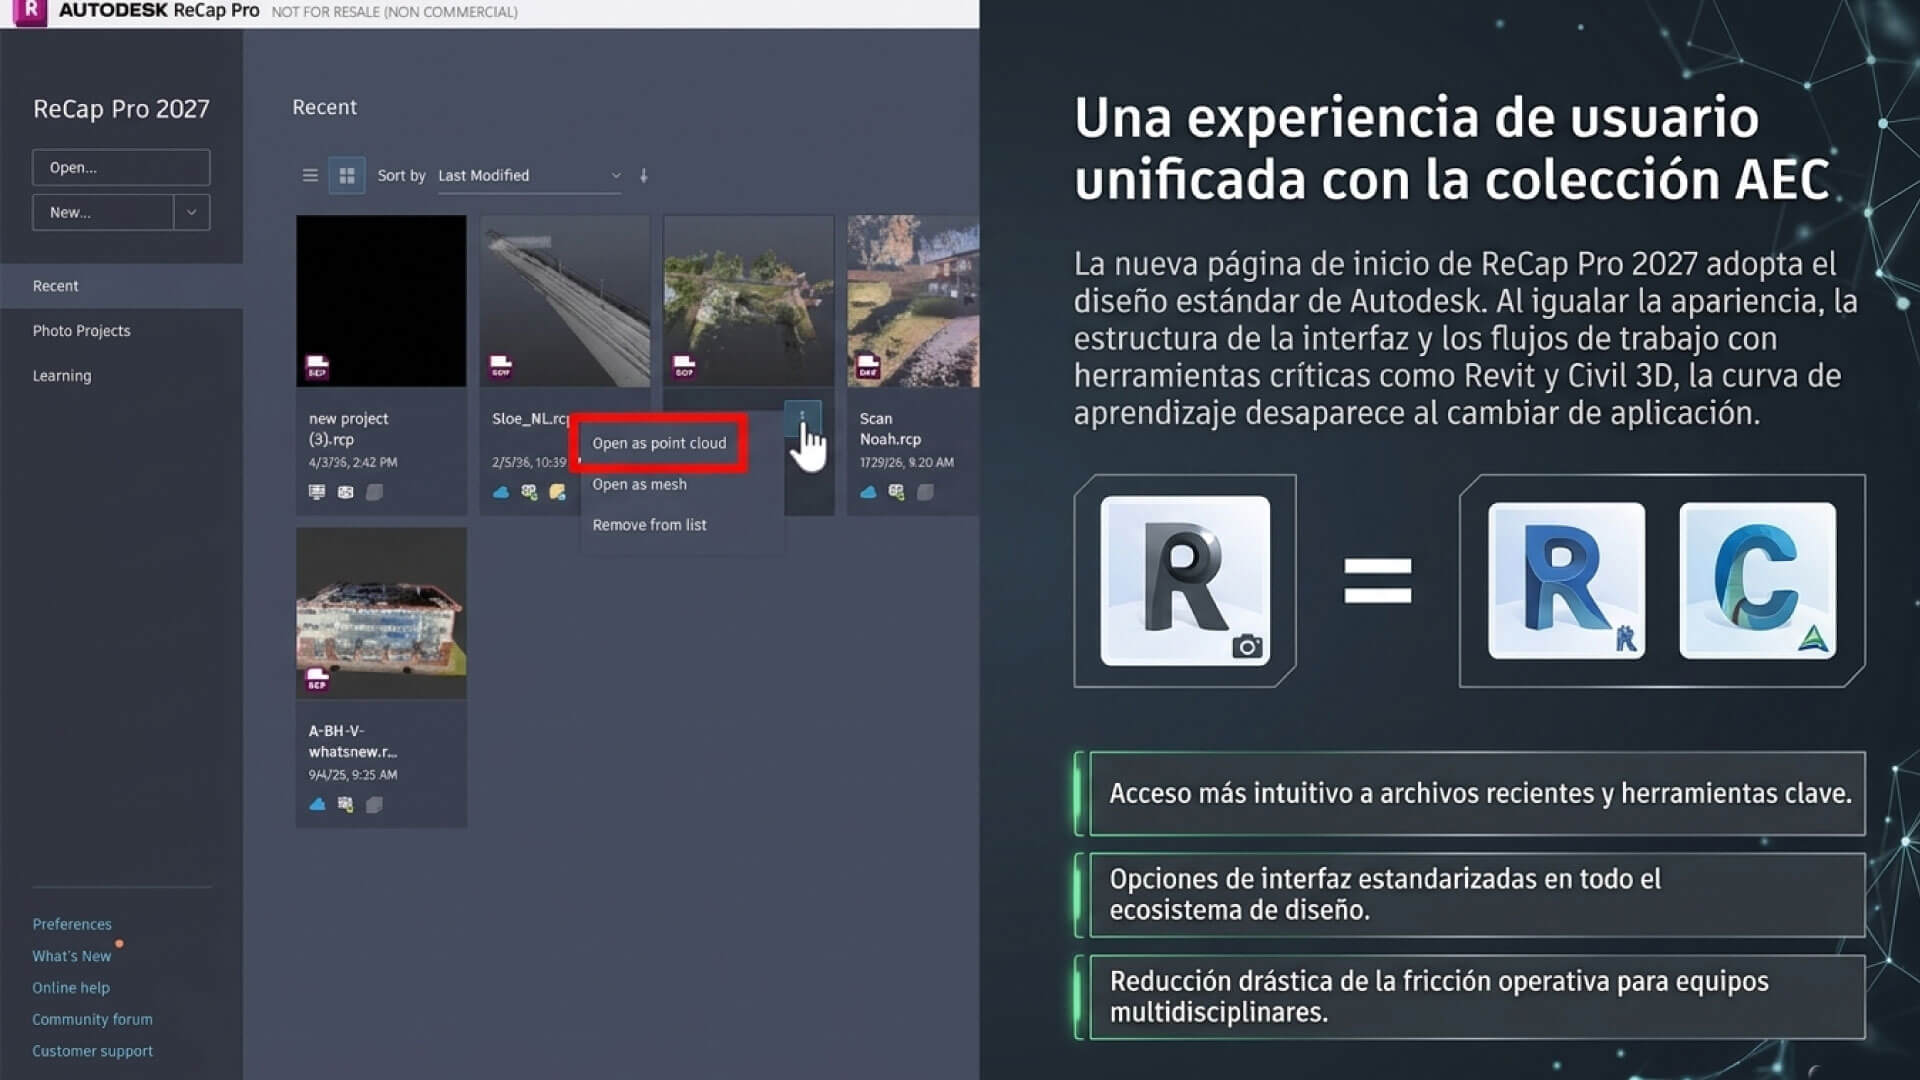1920x1080 pixels.
Task: Click the 'Recent' section heading
Action: tap(324, 107)
